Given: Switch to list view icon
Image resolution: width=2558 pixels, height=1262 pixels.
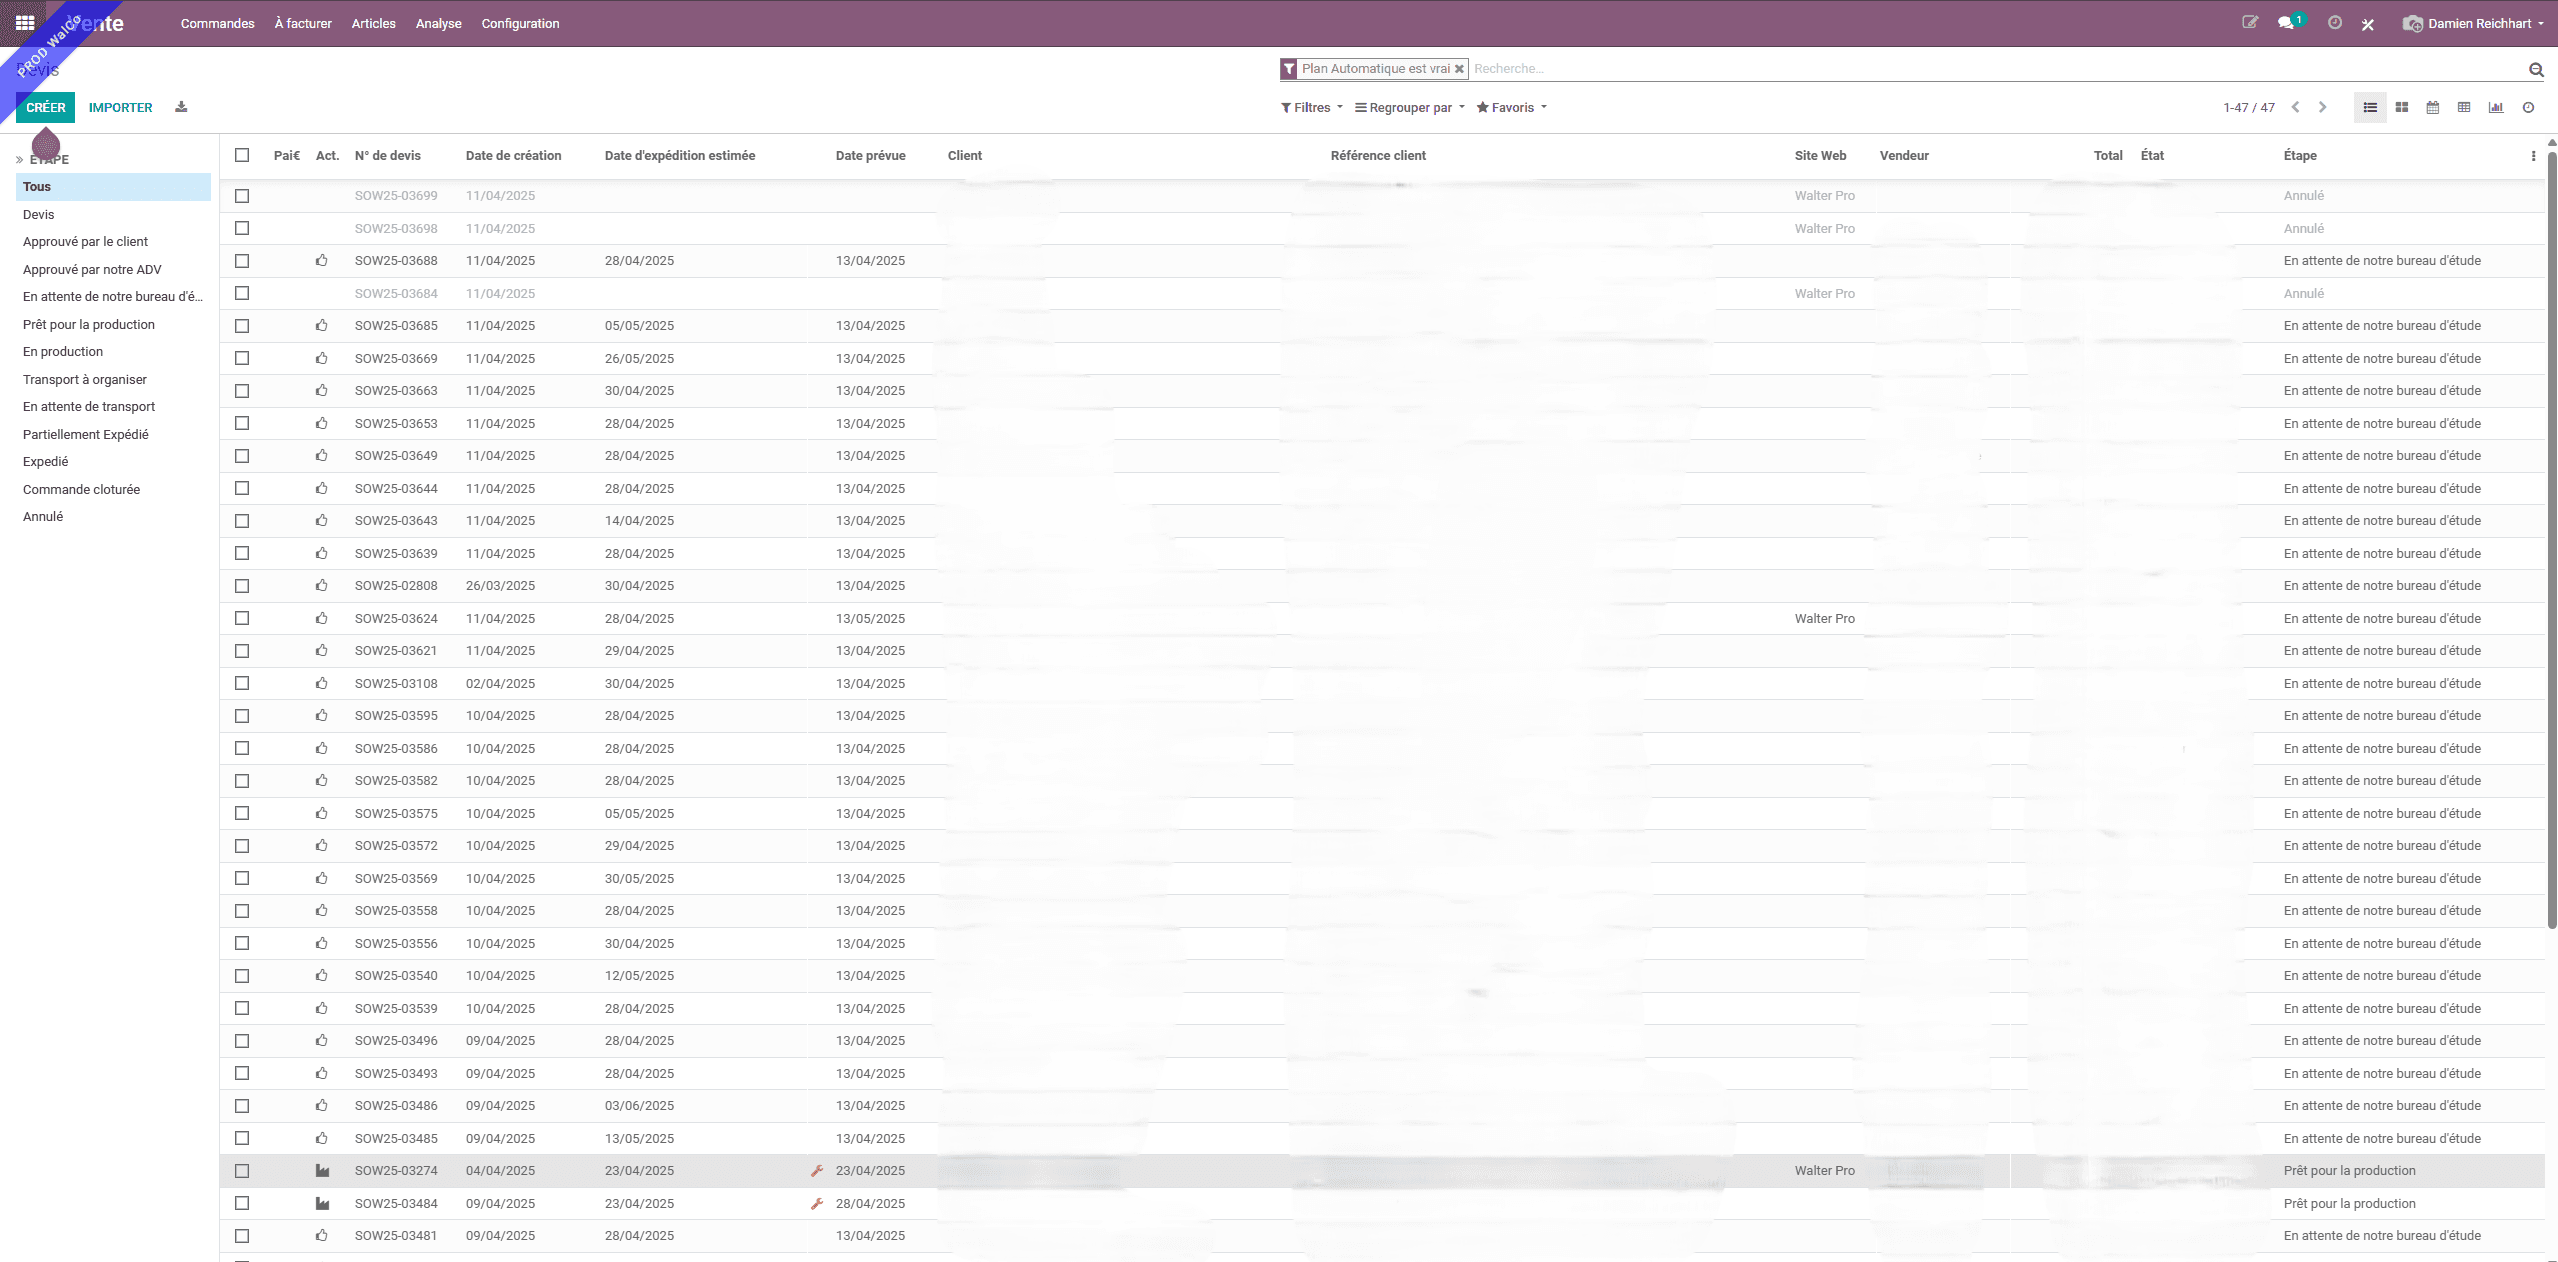Looking at the screenshot, I should click(x=2370, y=107).
